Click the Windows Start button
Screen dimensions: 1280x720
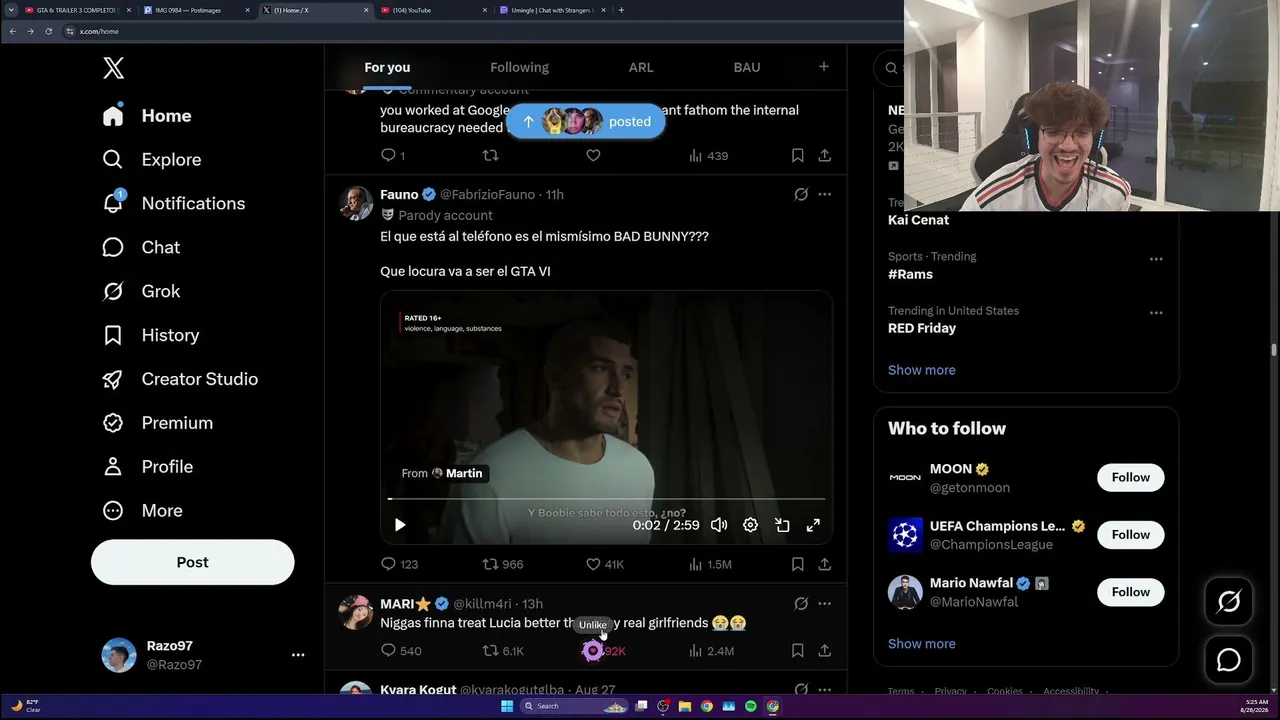click(507, 706)
